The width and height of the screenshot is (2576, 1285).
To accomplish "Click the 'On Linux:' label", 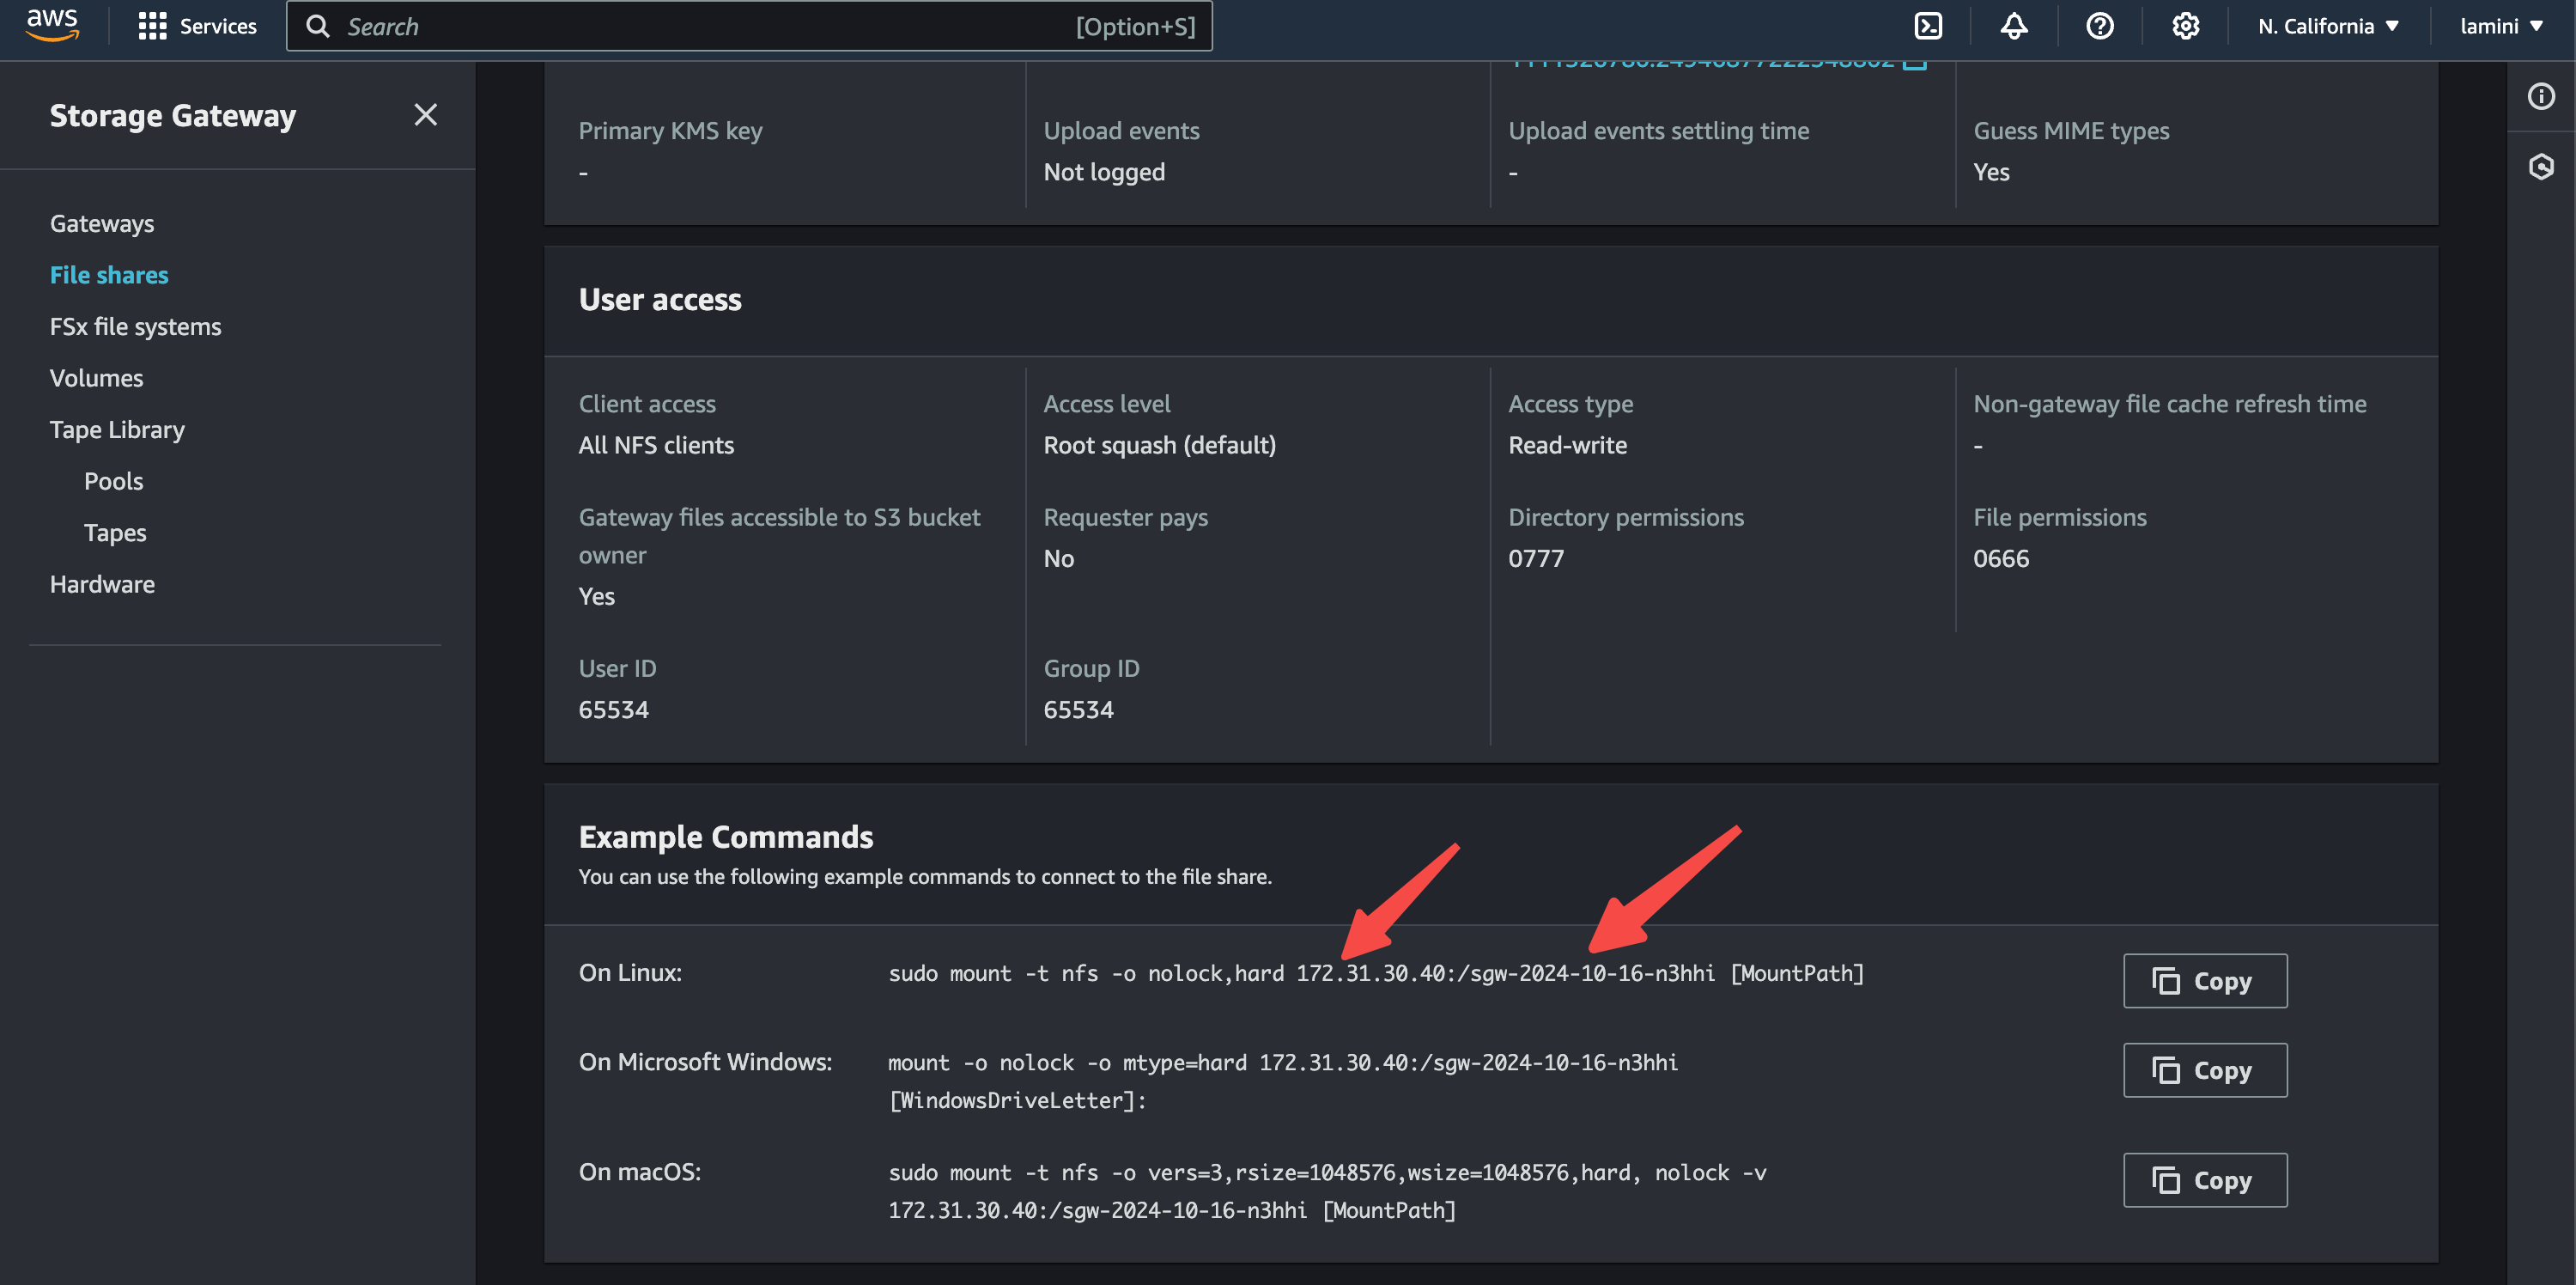I will pyautogui.click(x=630, y=972).
